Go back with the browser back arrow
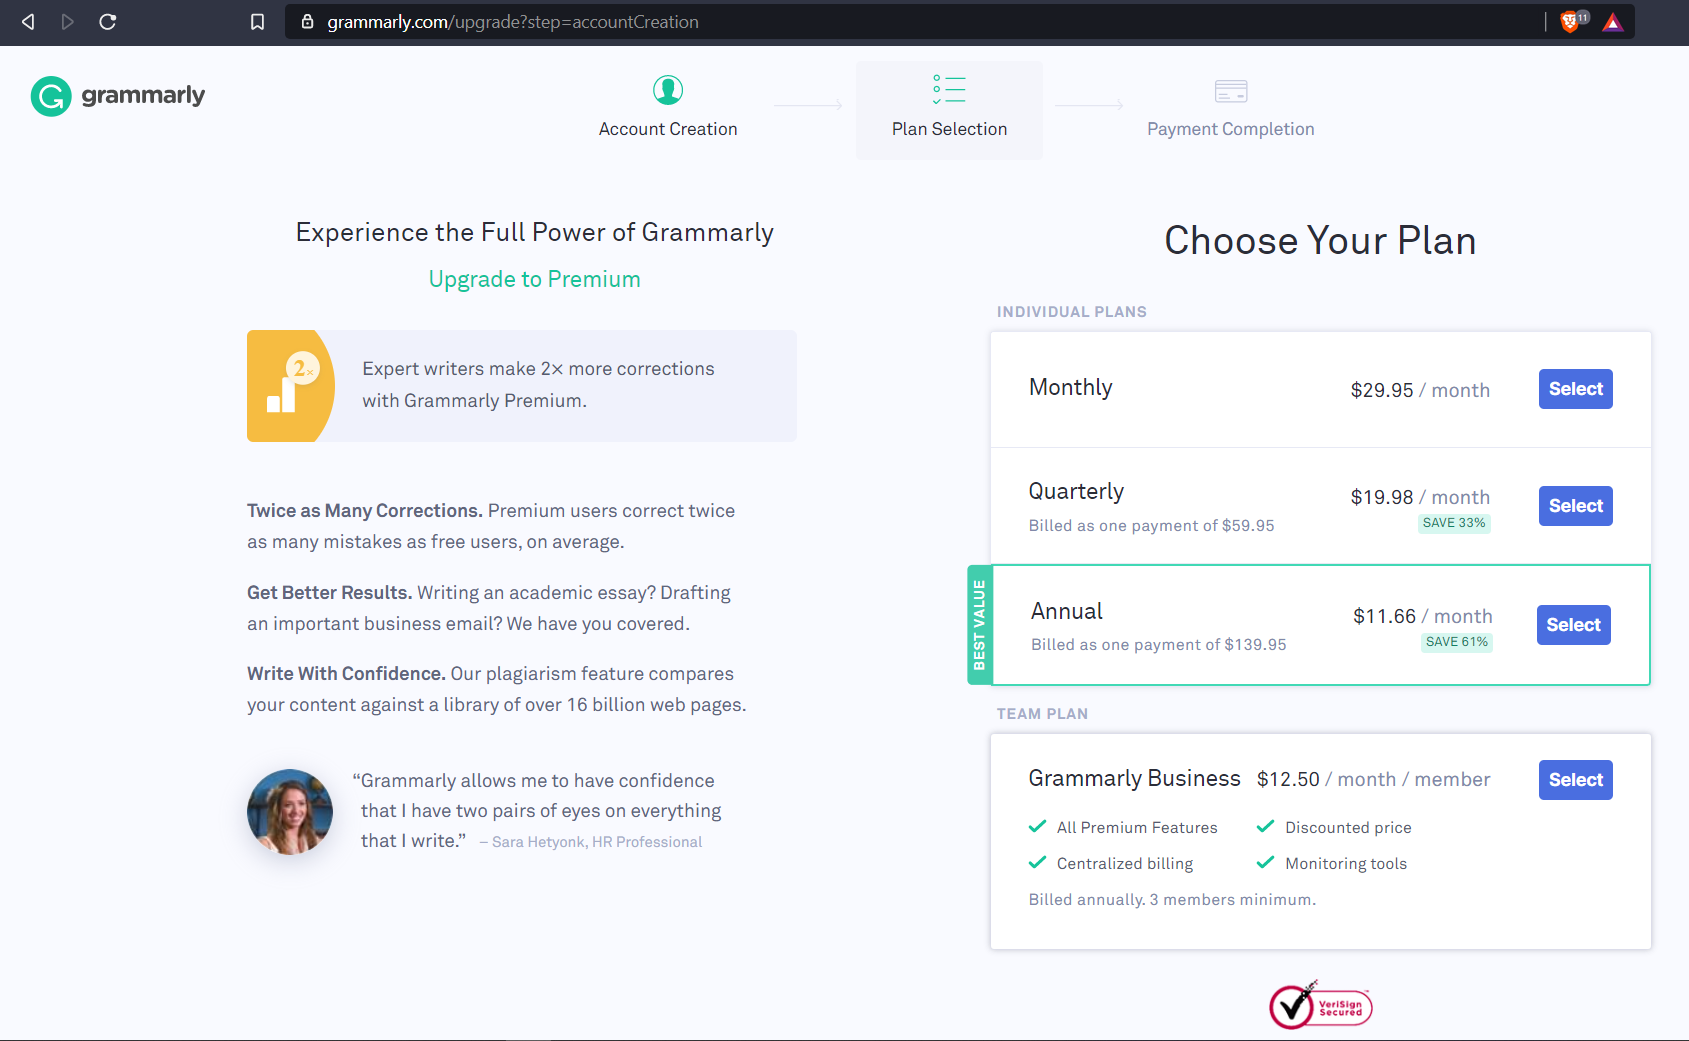This screenshot has width=1689, height=1041. (x=28, y=21)
